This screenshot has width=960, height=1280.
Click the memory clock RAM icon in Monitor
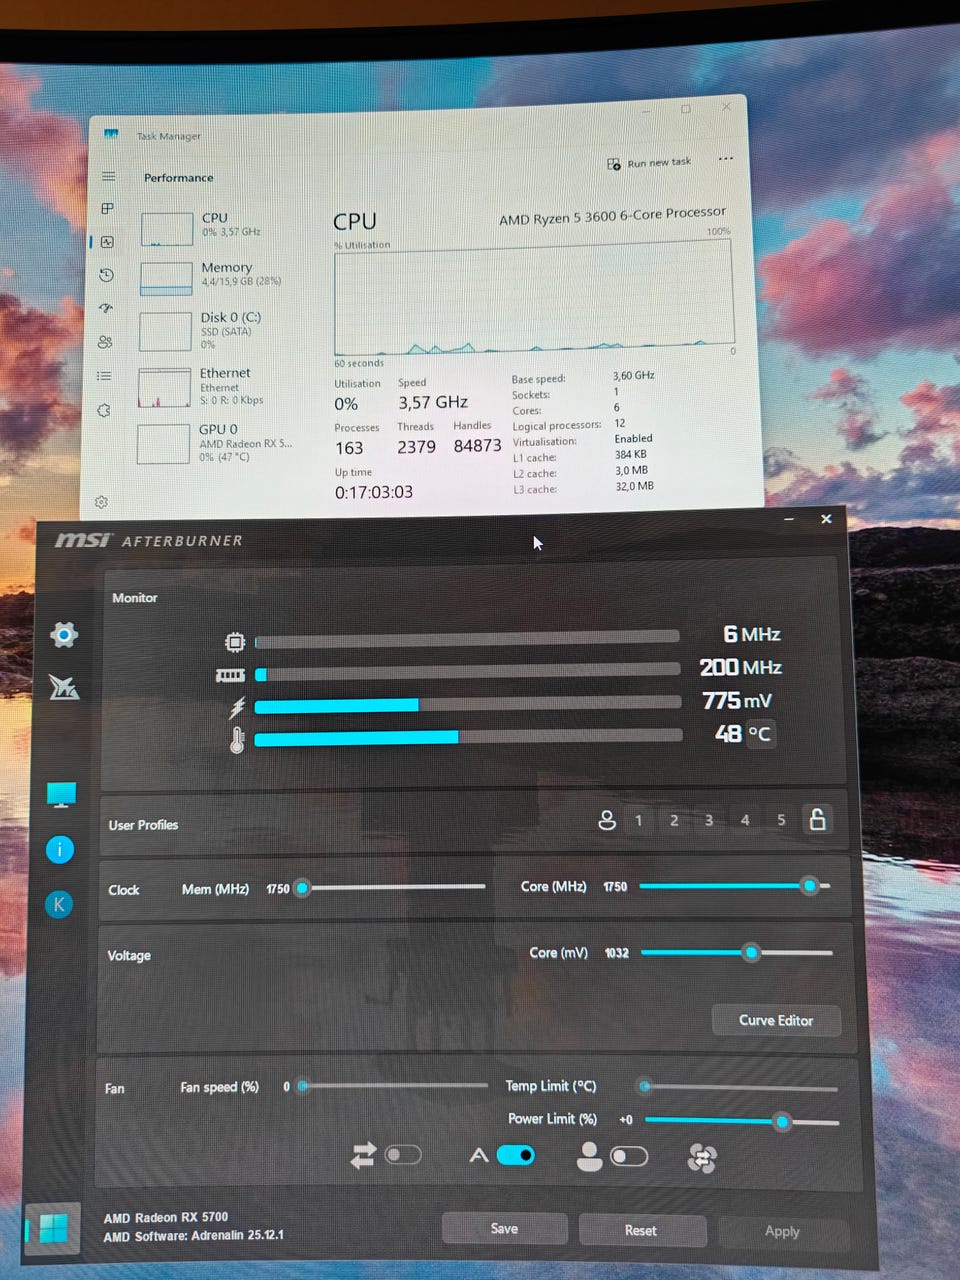tap(231, 676)
